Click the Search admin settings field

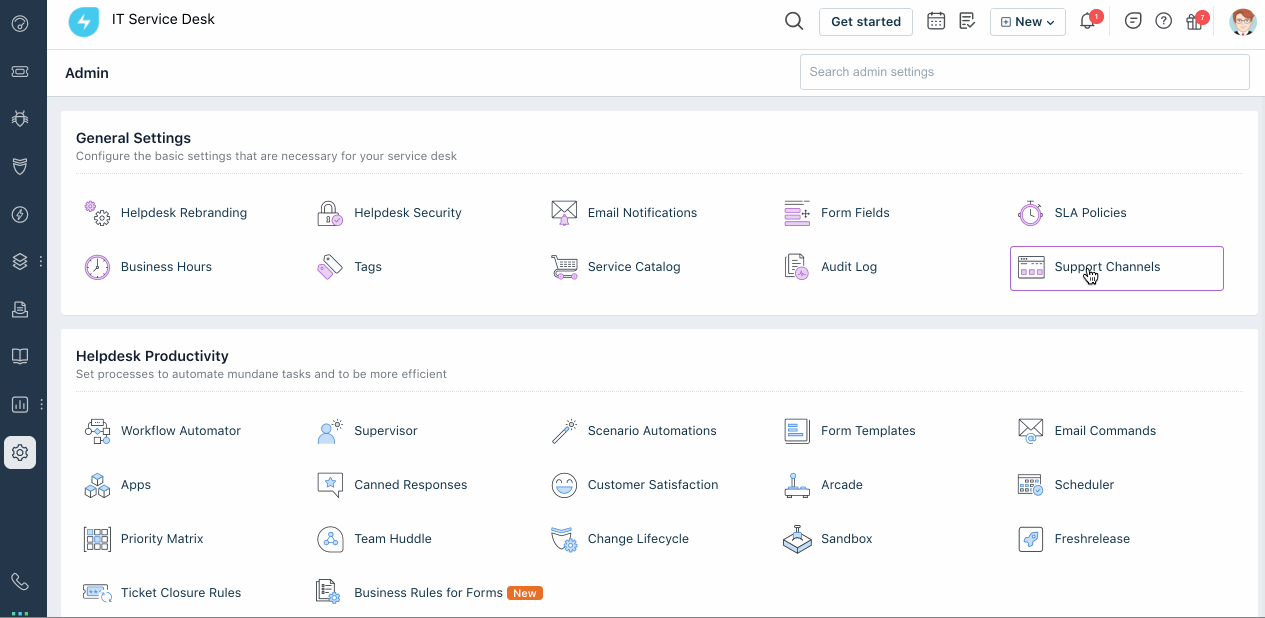(x=1024, y=71)
